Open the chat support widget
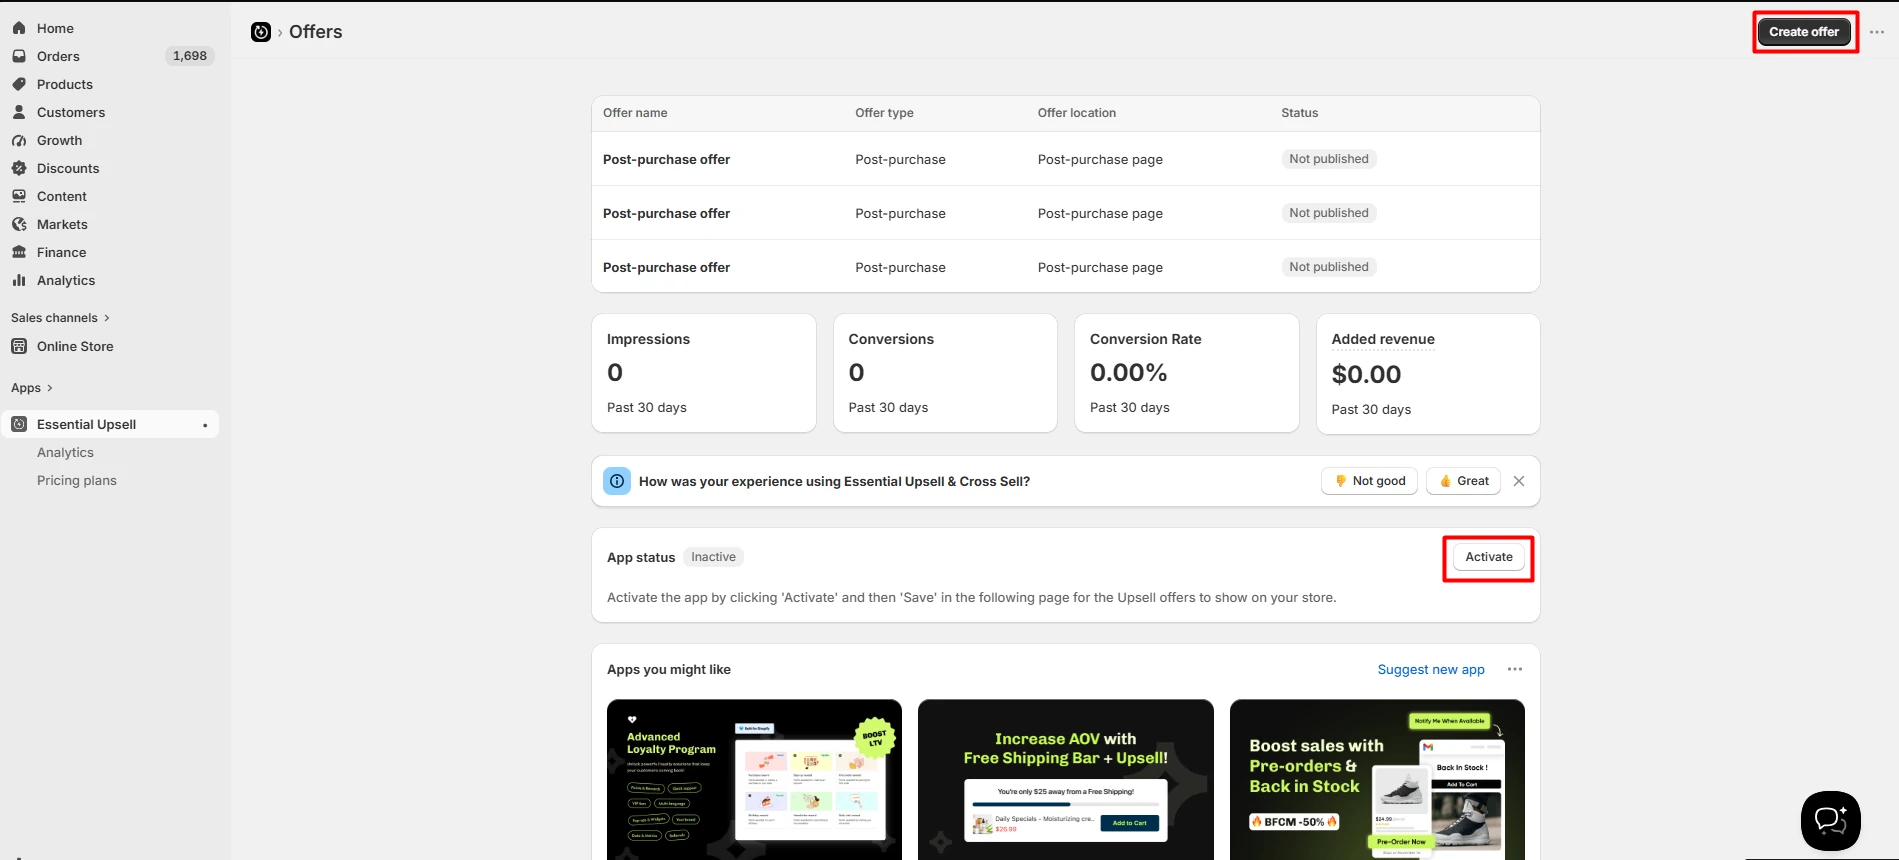The width and height of the screenshot is (1899, 860). click(x=1830, y=821)
